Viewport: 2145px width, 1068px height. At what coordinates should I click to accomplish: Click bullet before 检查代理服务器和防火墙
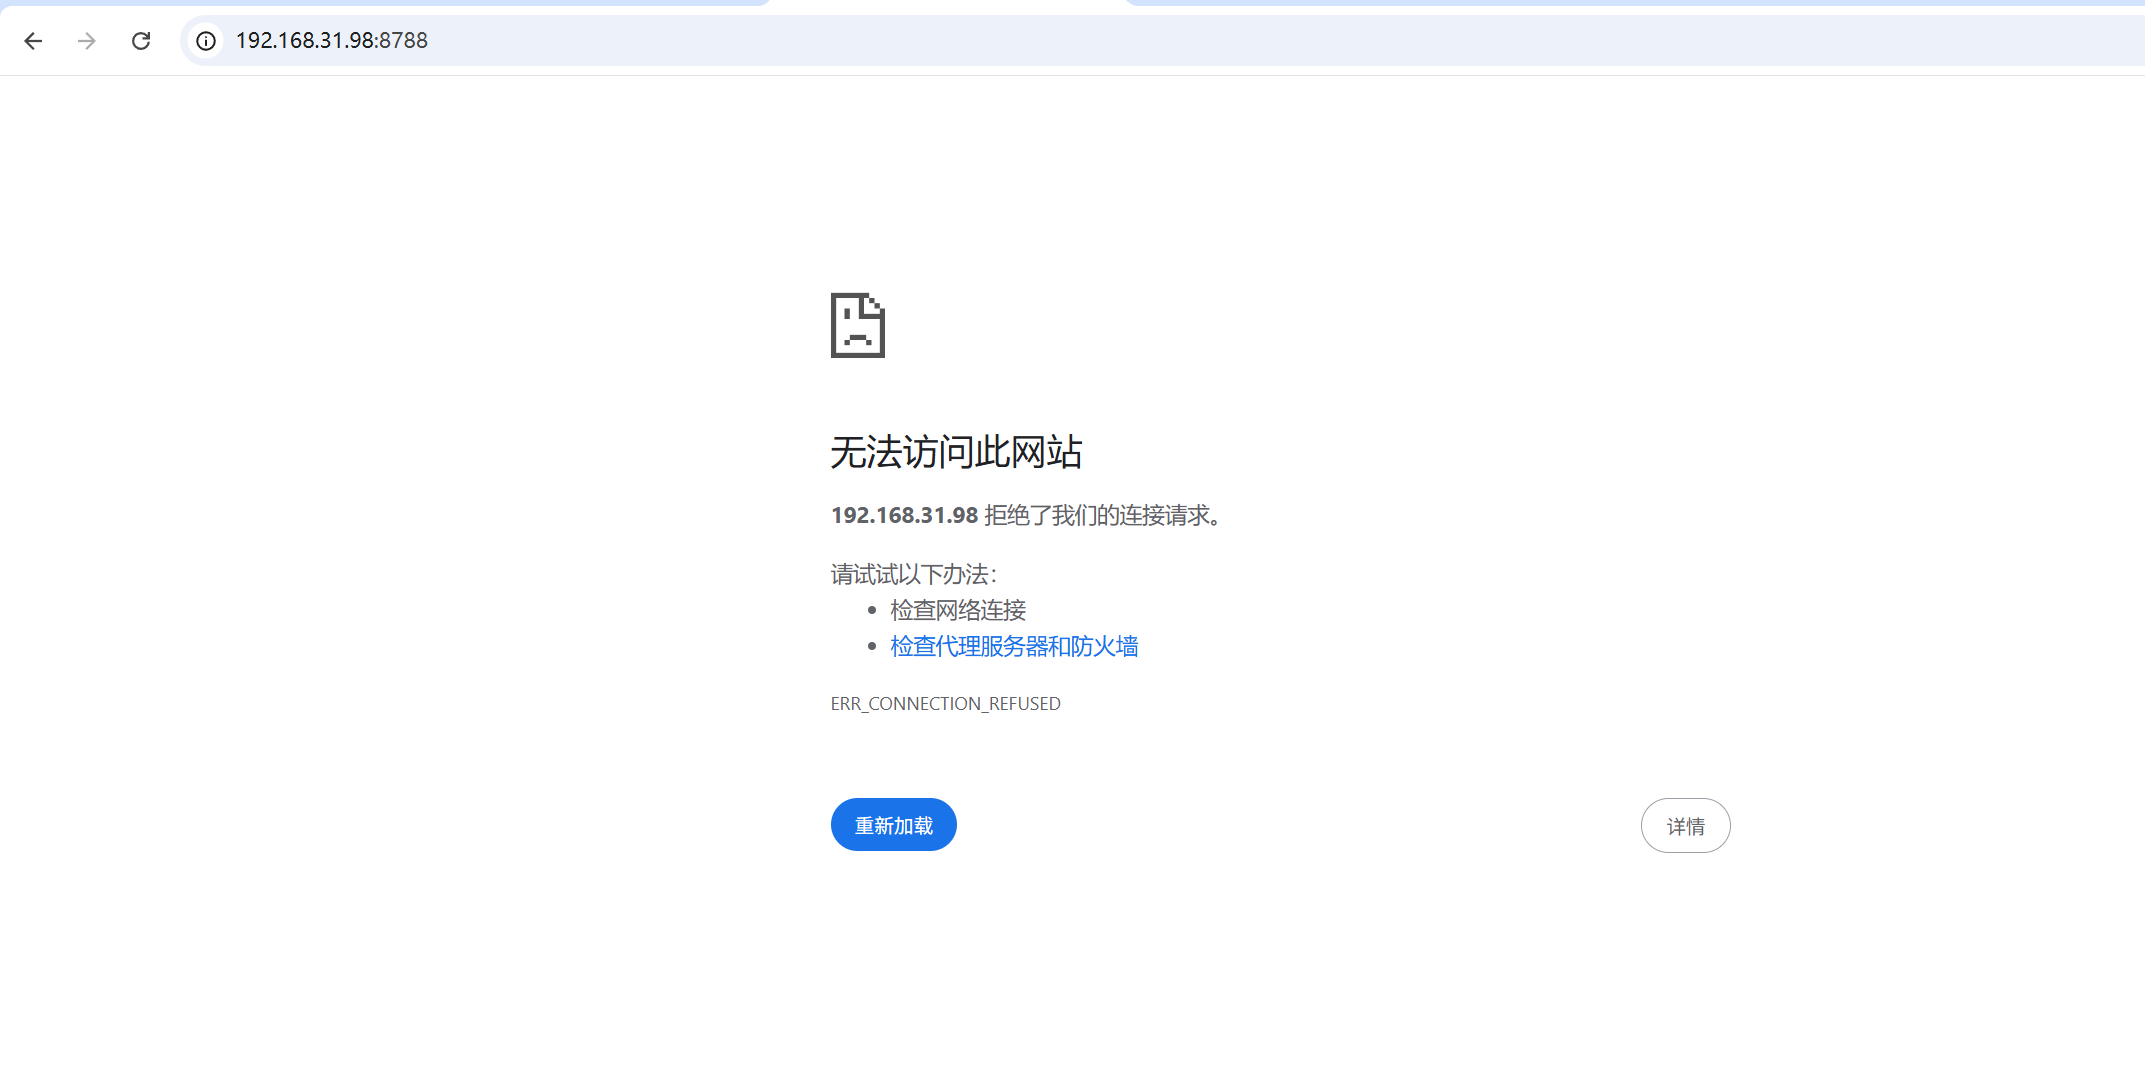872,647
